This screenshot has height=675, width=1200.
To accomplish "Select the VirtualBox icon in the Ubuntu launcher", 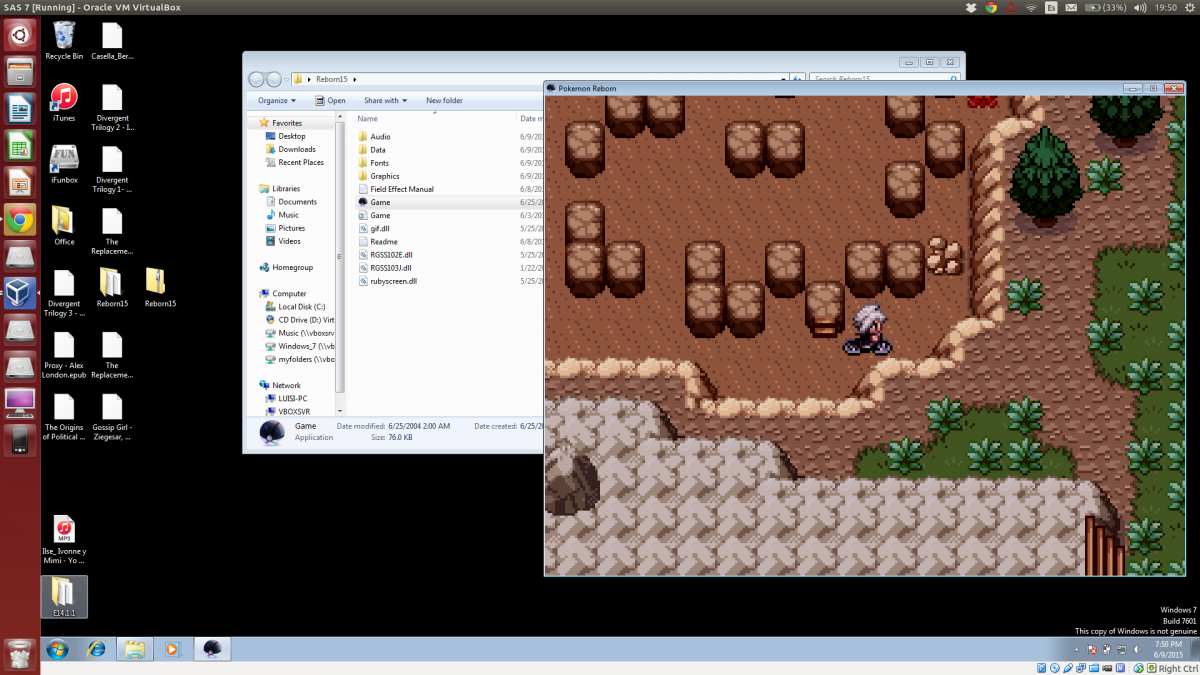I will pyautogui.click(x=20, y=293).
